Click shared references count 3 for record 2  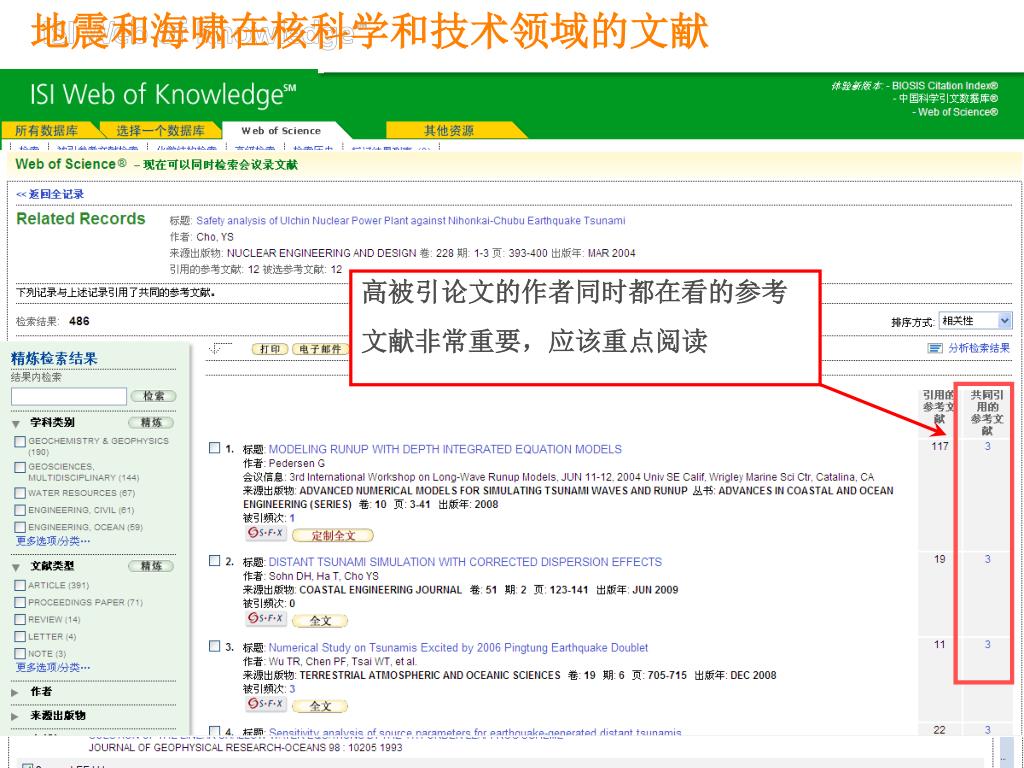click(x=987, y=559)
